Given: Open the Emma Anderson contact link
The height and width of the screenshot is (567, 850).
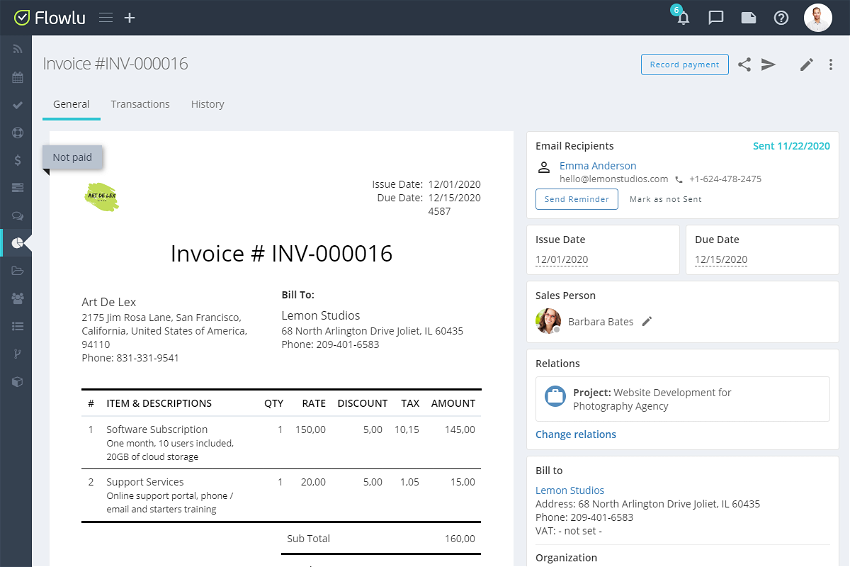Looking at the screenshot, I should point(597,166).
